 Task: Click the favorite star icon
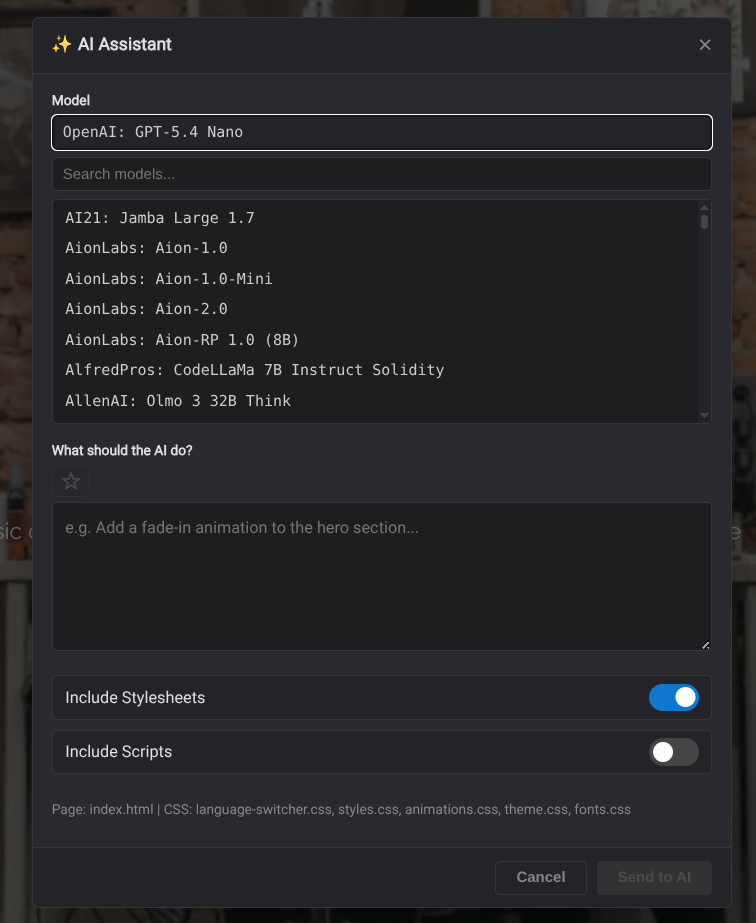click(x=71, y=481)
